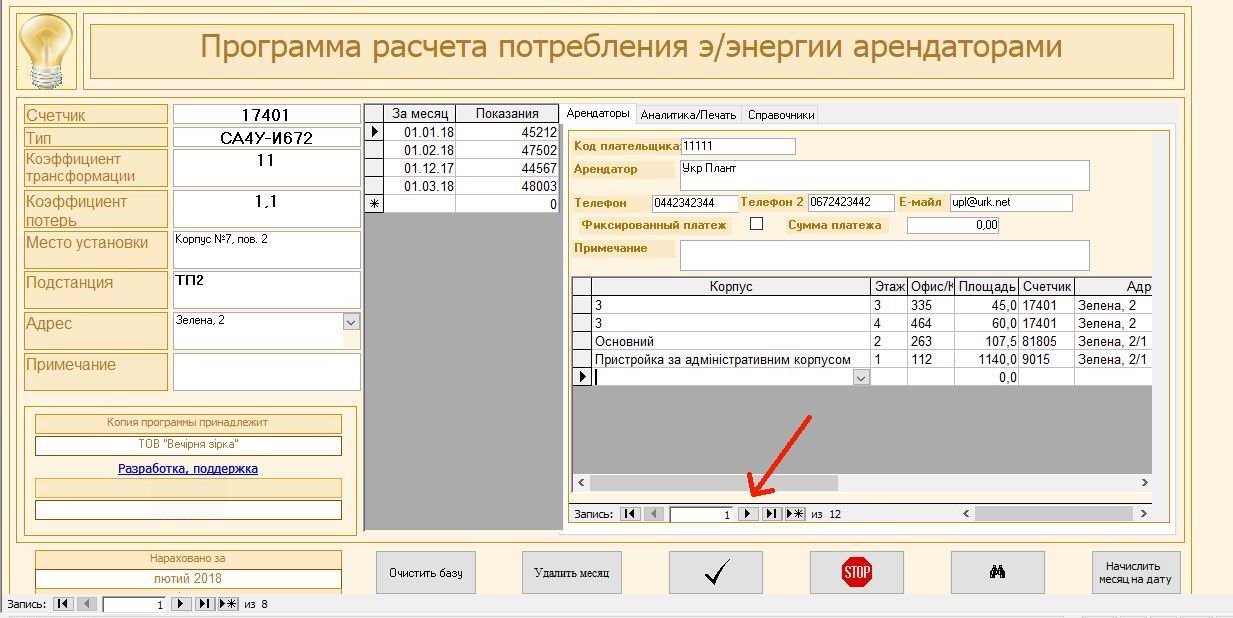Click the Начислить месяц на дату button
This screenshot has height=618, width=1233.
(x=1136, y=573)
